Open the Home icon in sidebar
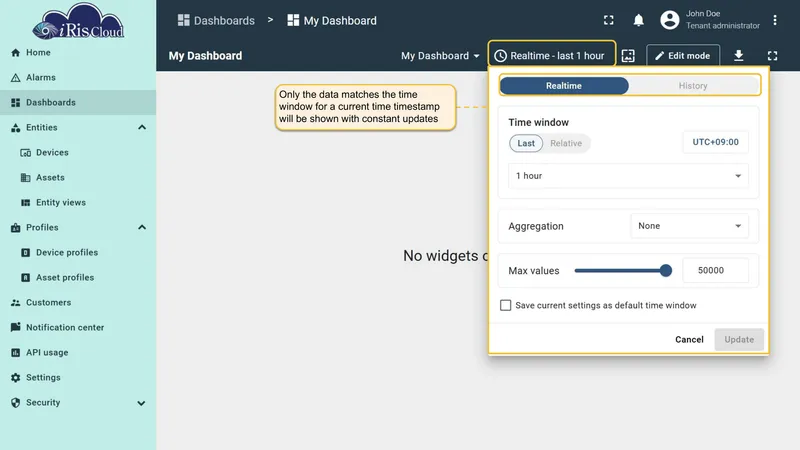 [16, 53]
